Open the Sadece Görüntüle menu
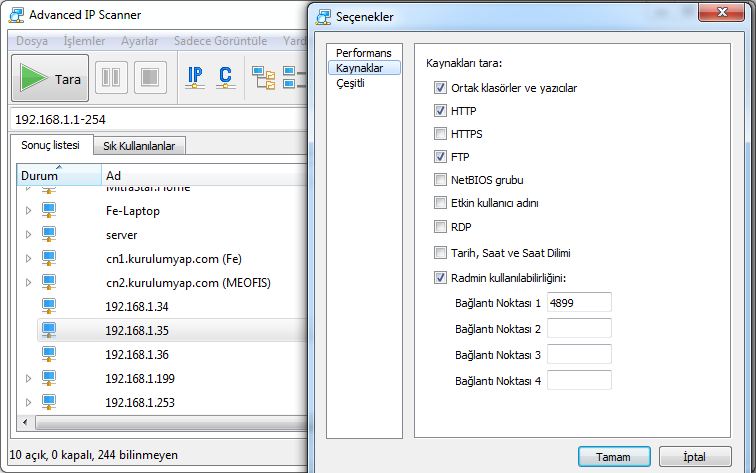This screenshot has height=473, width=756. click(220, 41)
